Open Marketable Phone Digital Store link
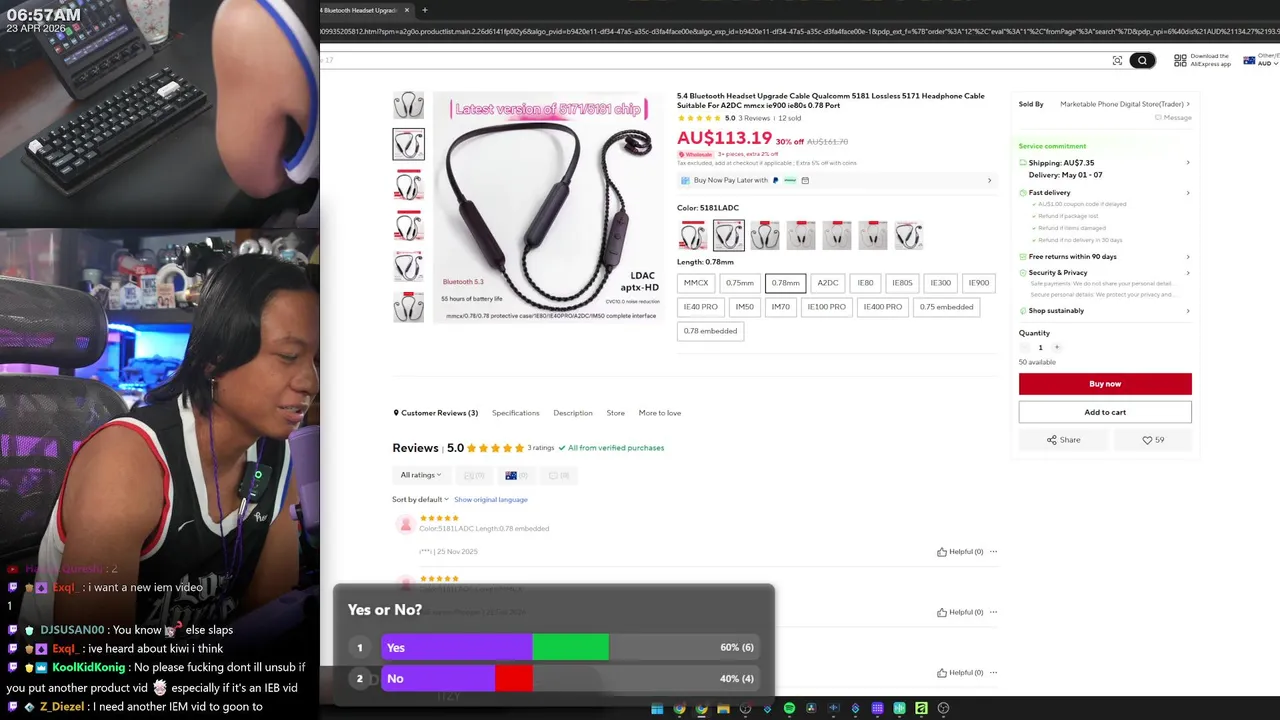Screen dimensions: 1280x720 [x=1123, y=104]
